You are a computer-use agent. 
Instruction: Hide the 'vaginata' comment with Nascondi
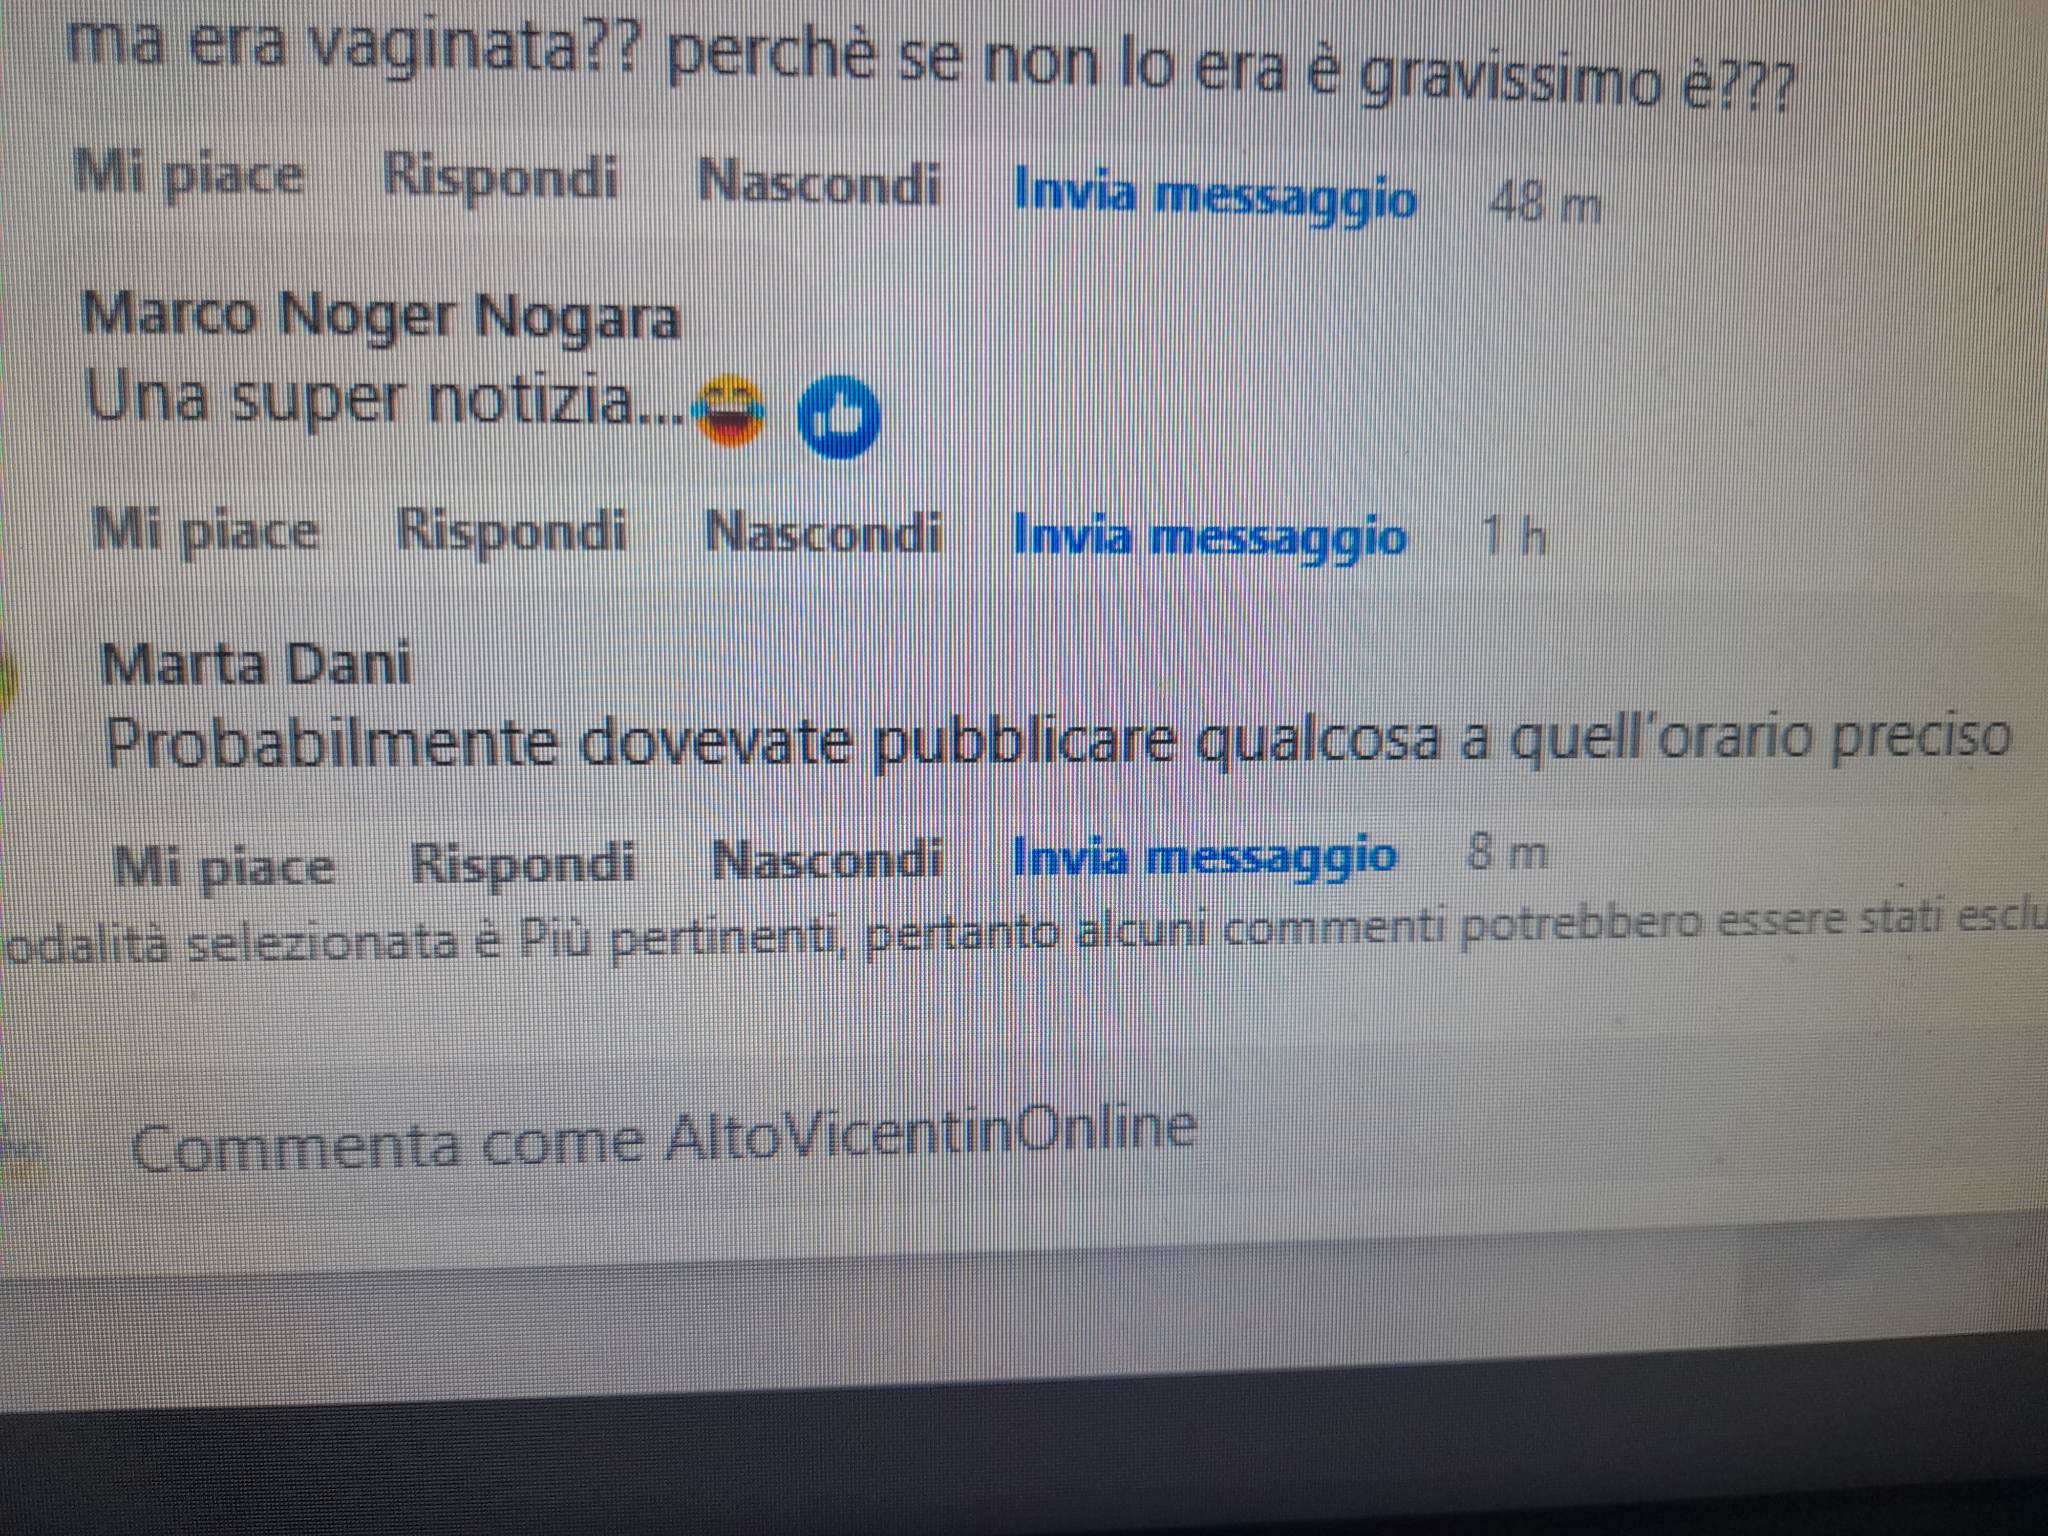[819, 185]
